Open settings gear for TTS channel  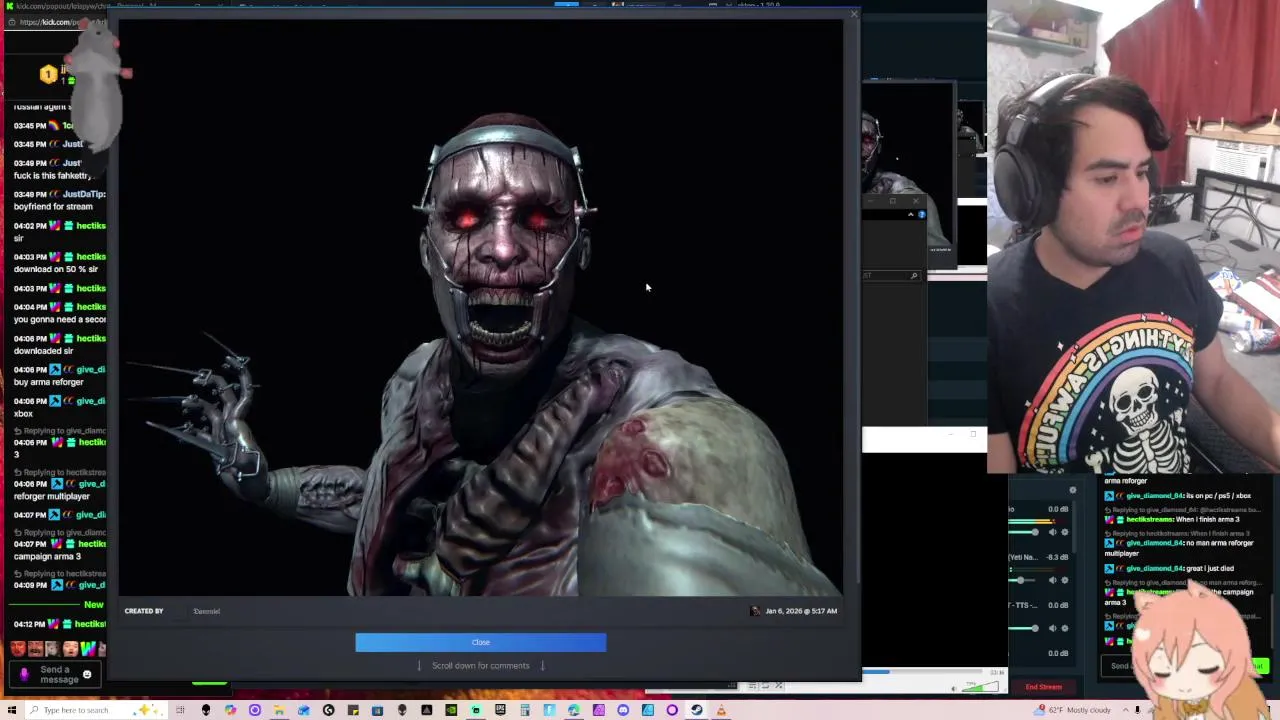(x=1064, y=628)
